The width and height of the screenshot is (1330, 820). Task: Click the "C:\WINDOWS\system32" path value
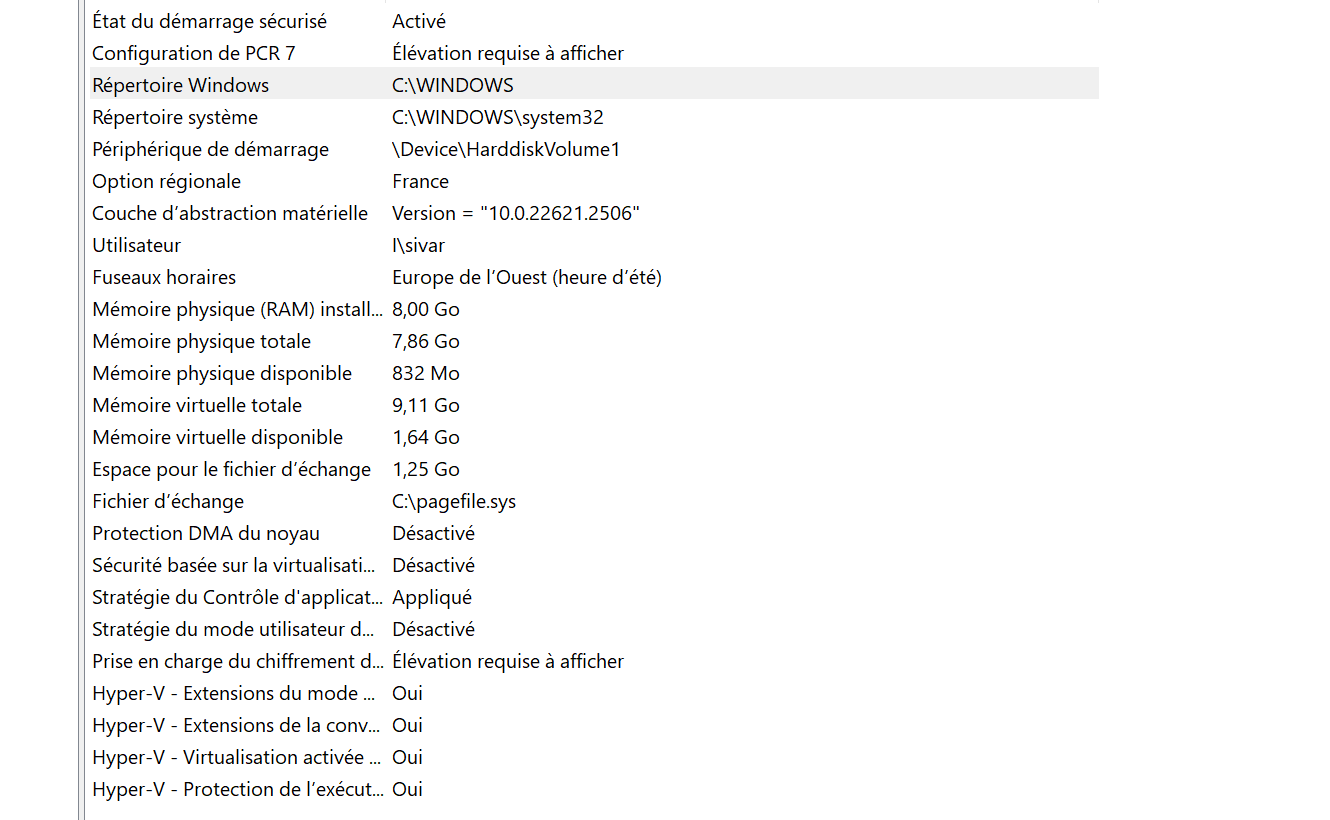point(498,117)
